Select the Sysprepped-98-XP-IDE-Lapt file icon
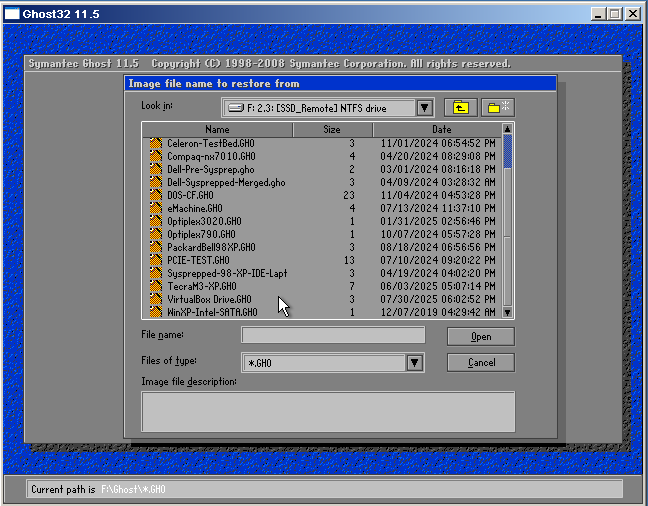This screenshot has width=648, height=506. point(155,273)
